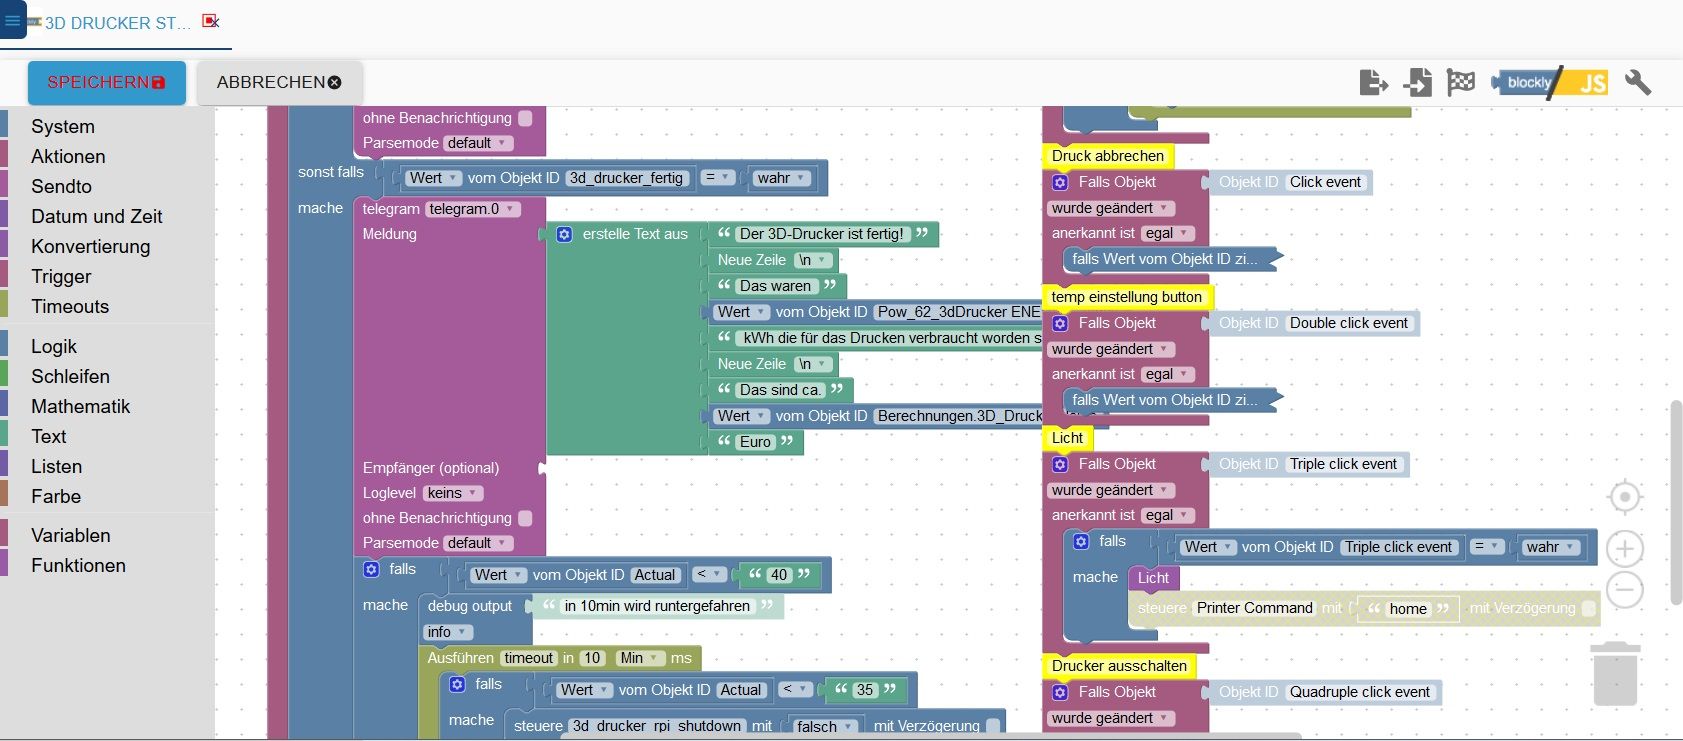Open the Sendto block category

pos(61,186)
